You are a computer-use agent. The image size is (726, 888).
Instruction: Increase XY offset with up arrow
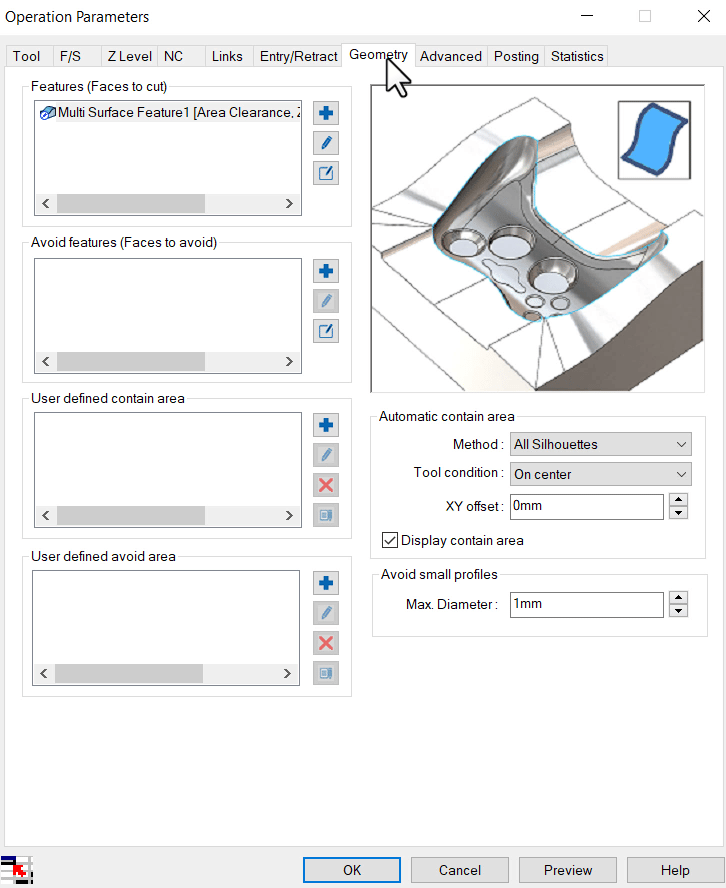tap(678, 500)
